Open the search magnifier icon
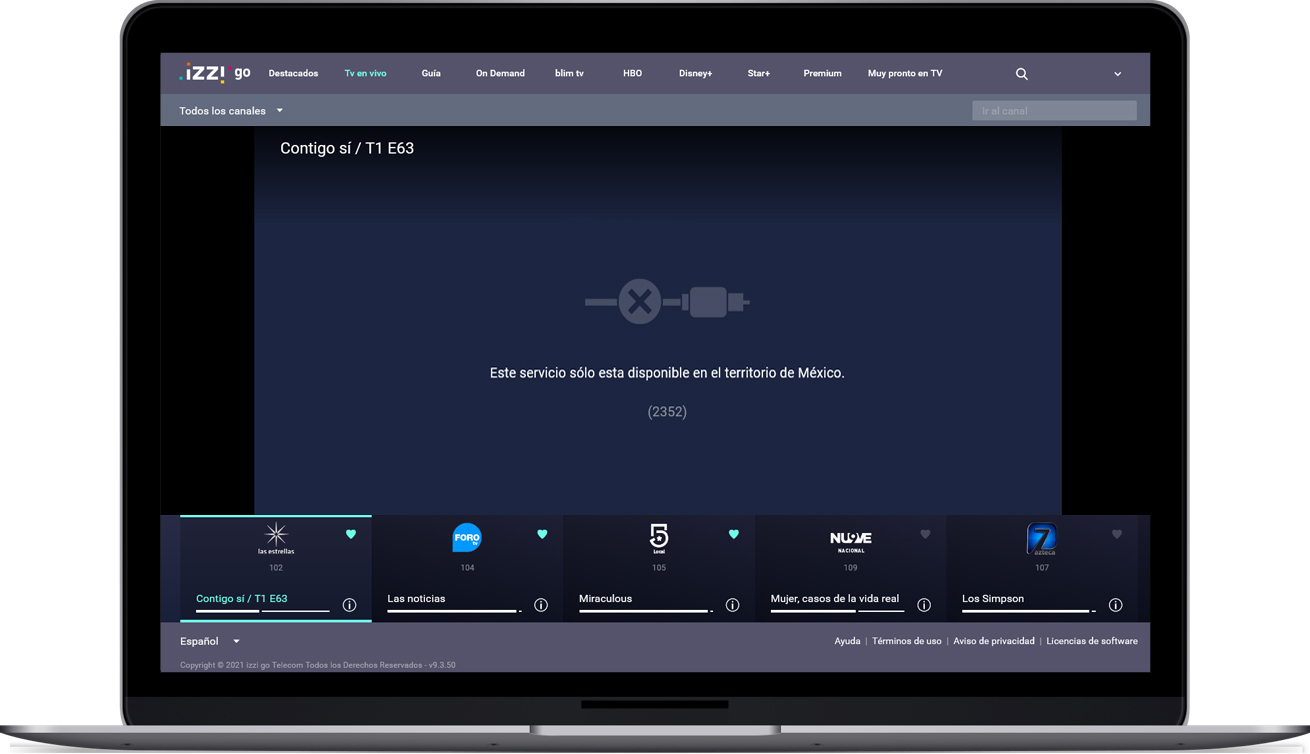 [1021, 74]
